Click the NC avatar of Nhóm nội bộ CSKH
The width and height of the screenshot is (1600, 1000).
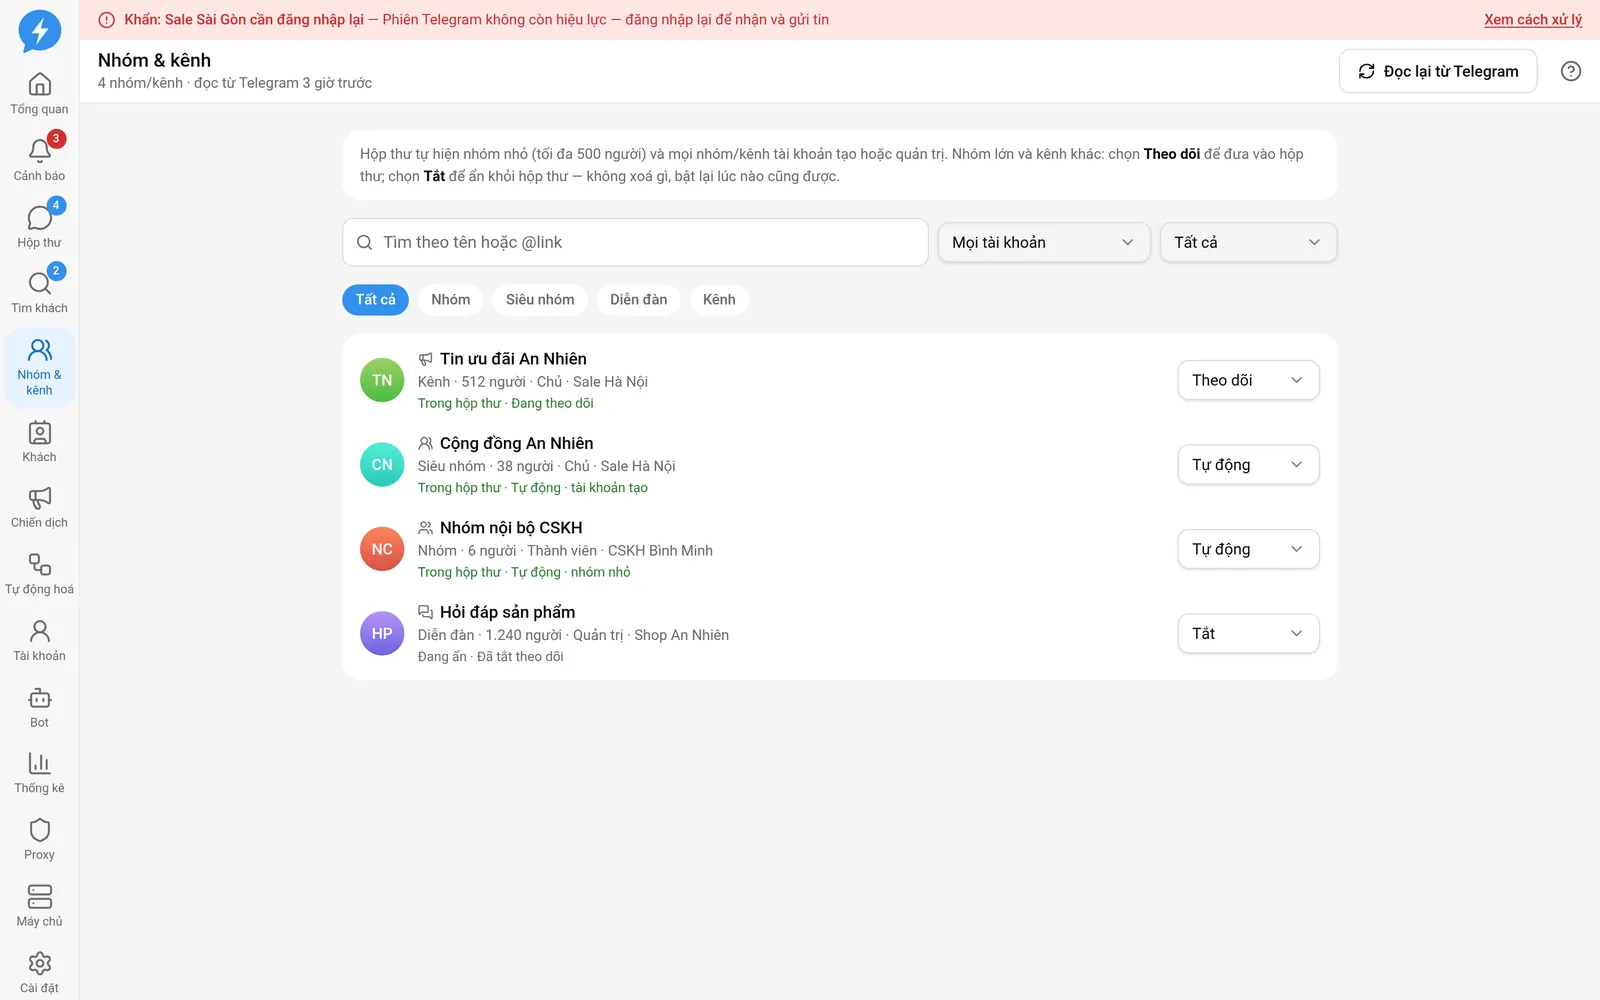382,549
